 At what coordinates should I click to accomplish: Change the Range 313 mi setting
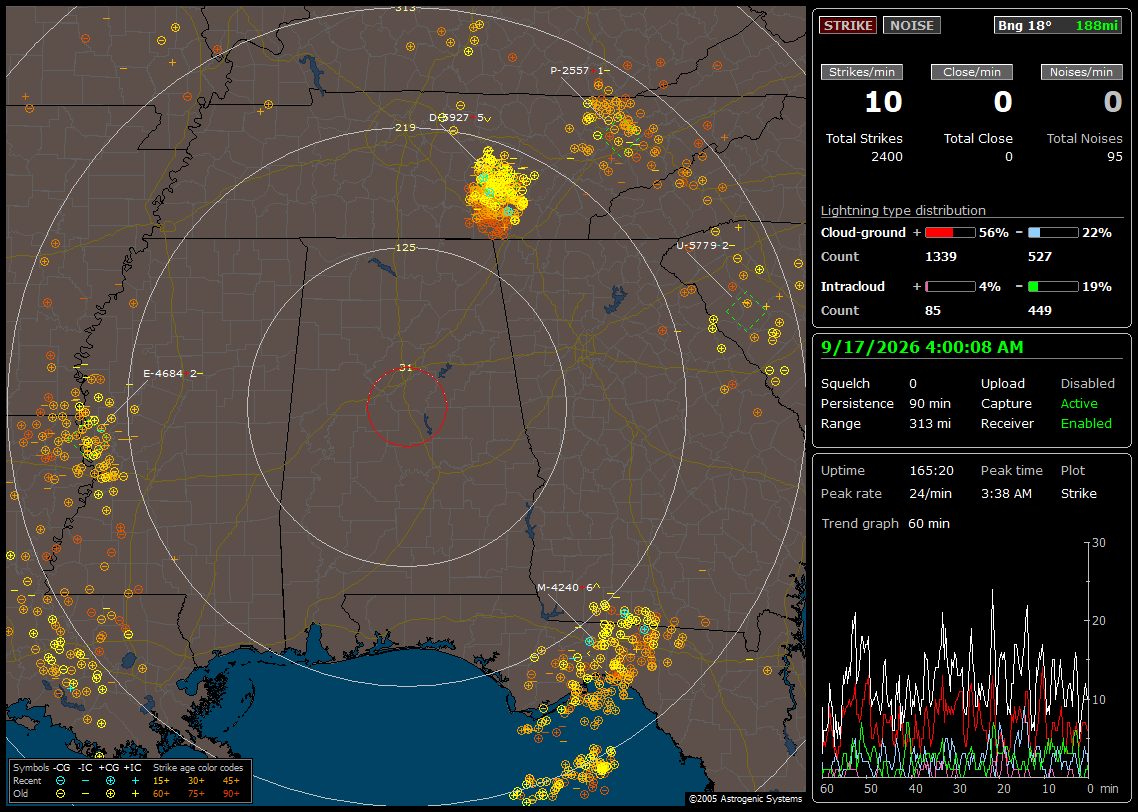930,423
